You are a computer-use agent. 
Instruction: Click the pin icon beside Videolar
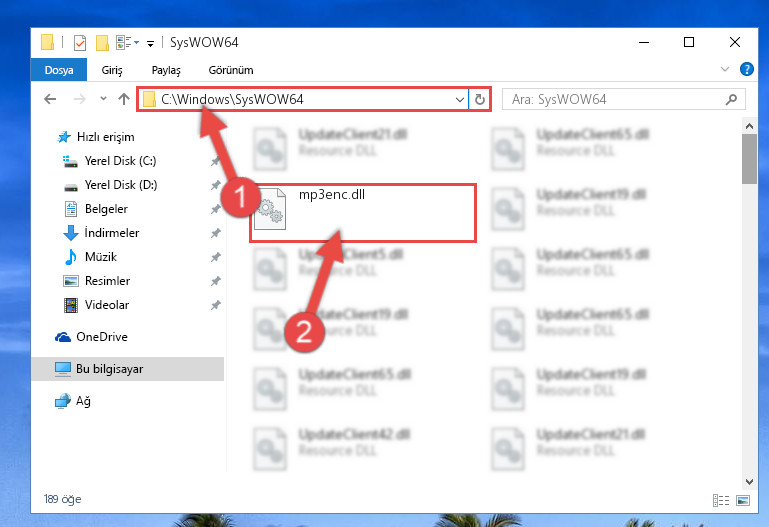coord(215,305)
